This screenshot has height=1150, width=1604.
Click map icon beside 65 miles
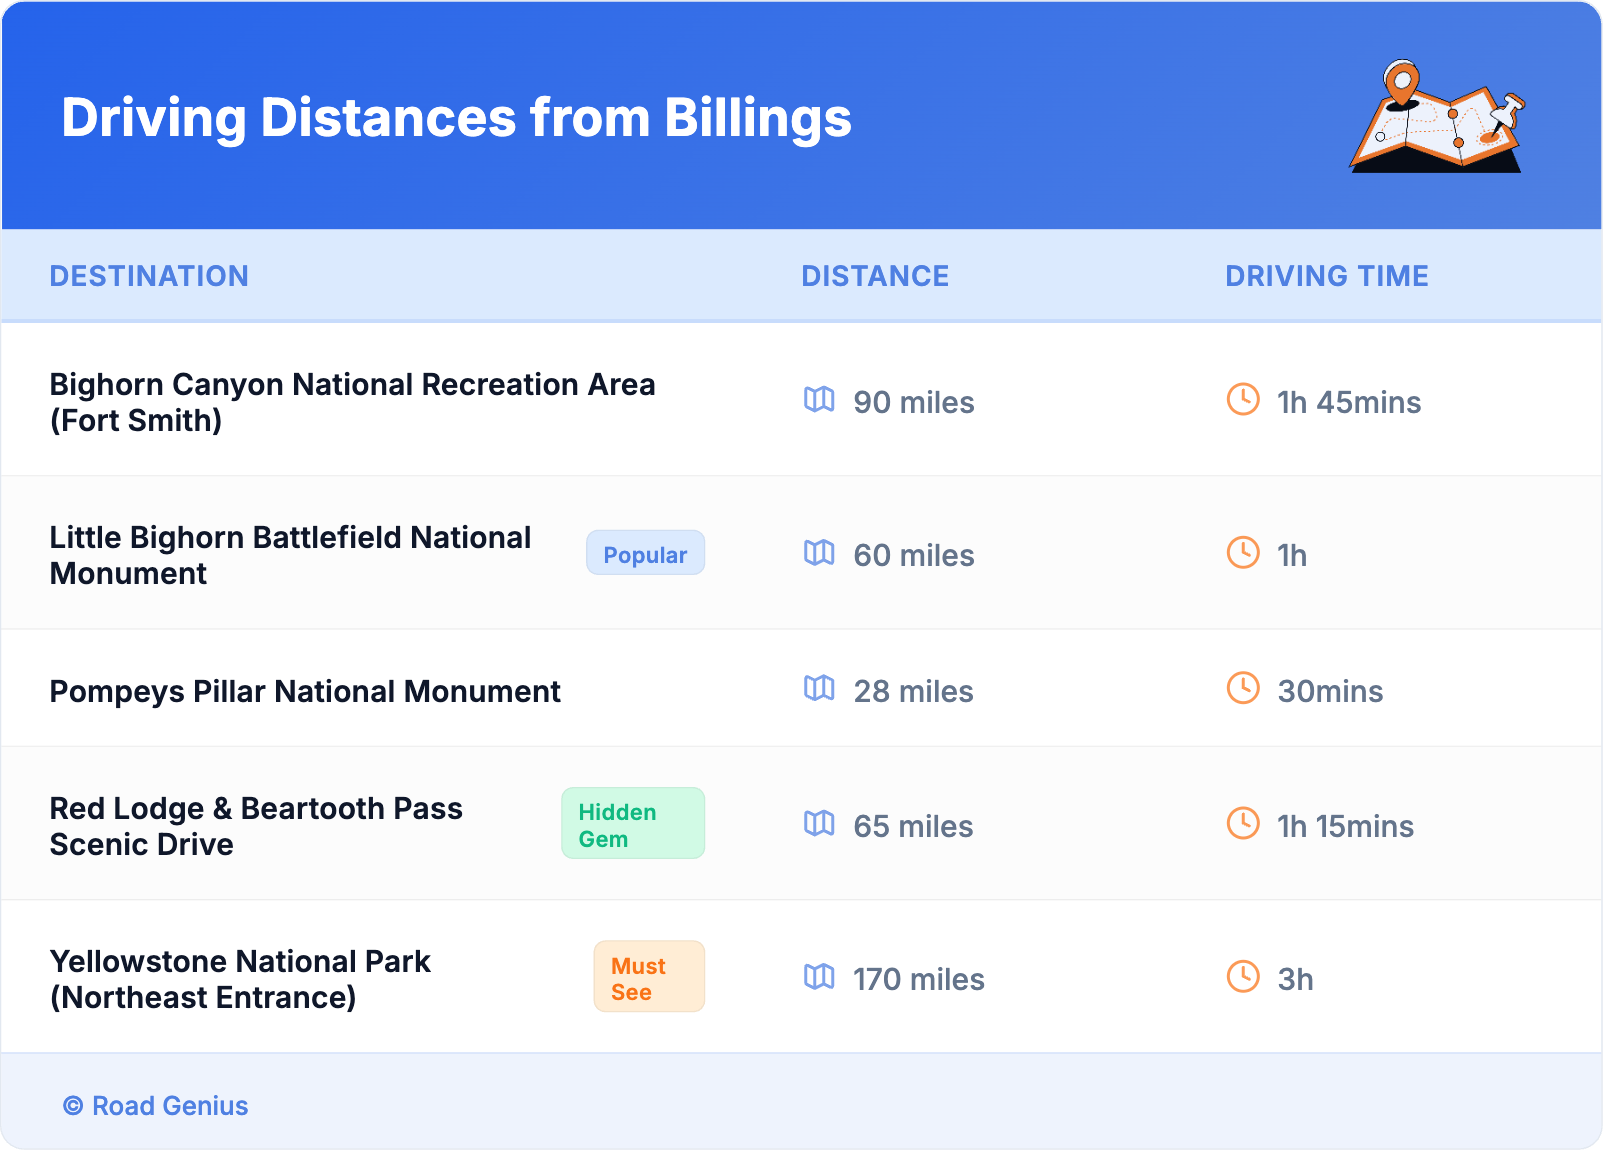[x=819, y=824]
